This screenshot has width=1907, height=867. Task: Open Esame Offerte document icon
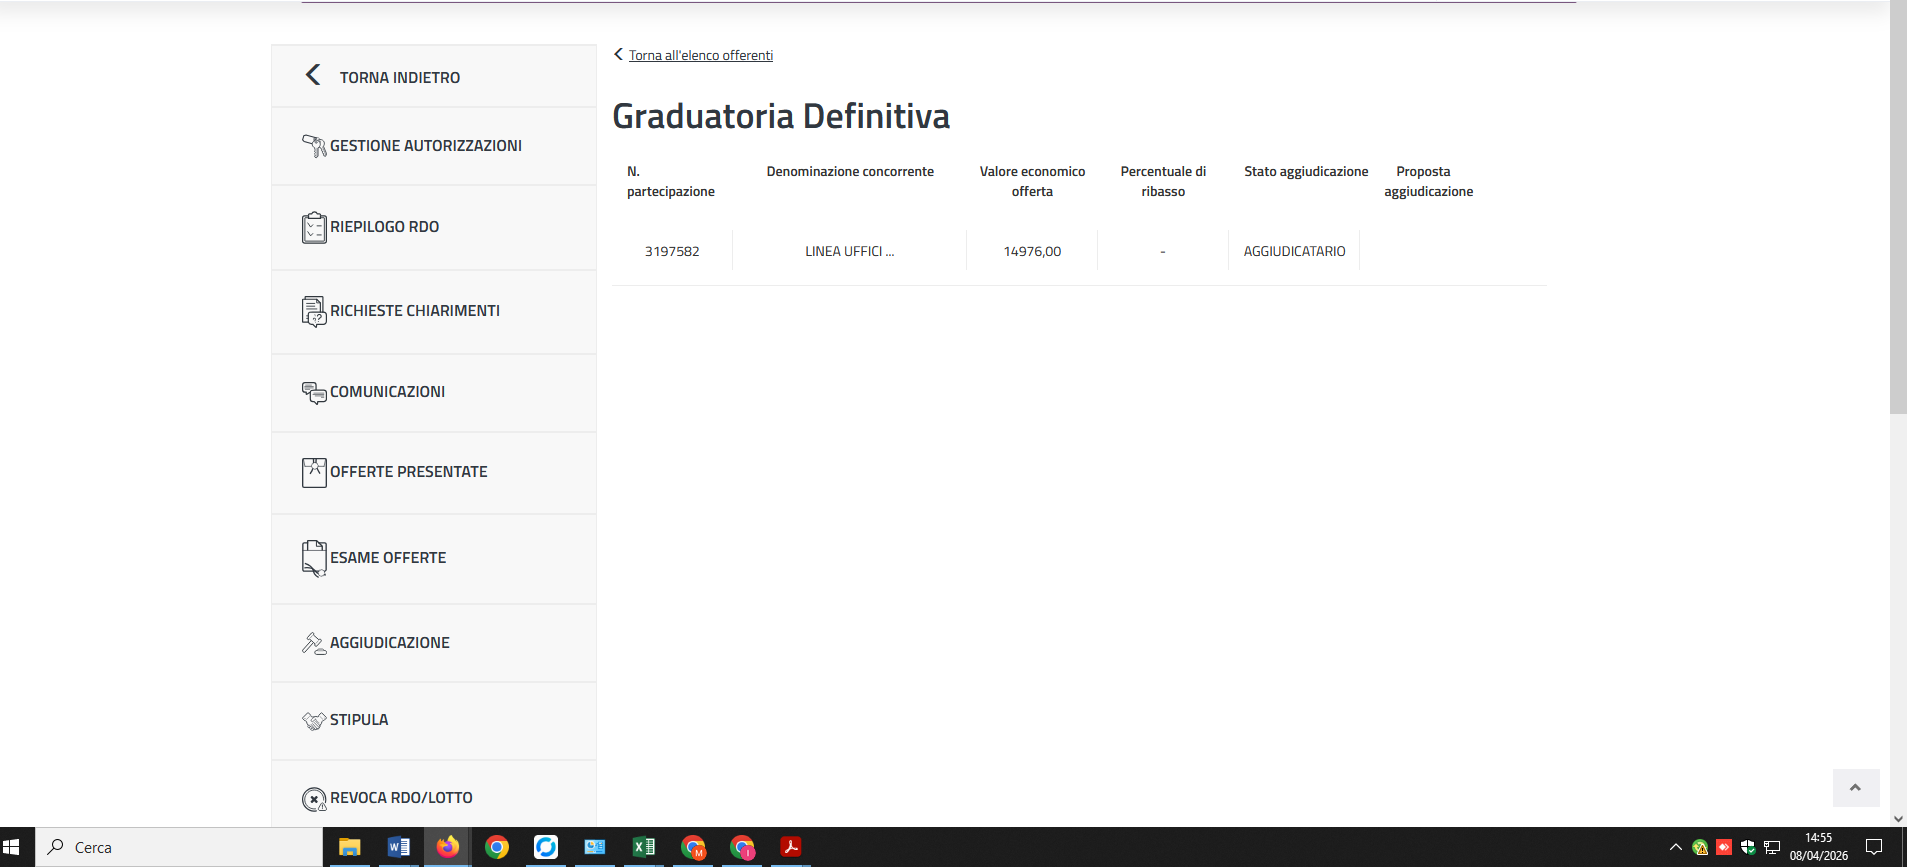314,558
